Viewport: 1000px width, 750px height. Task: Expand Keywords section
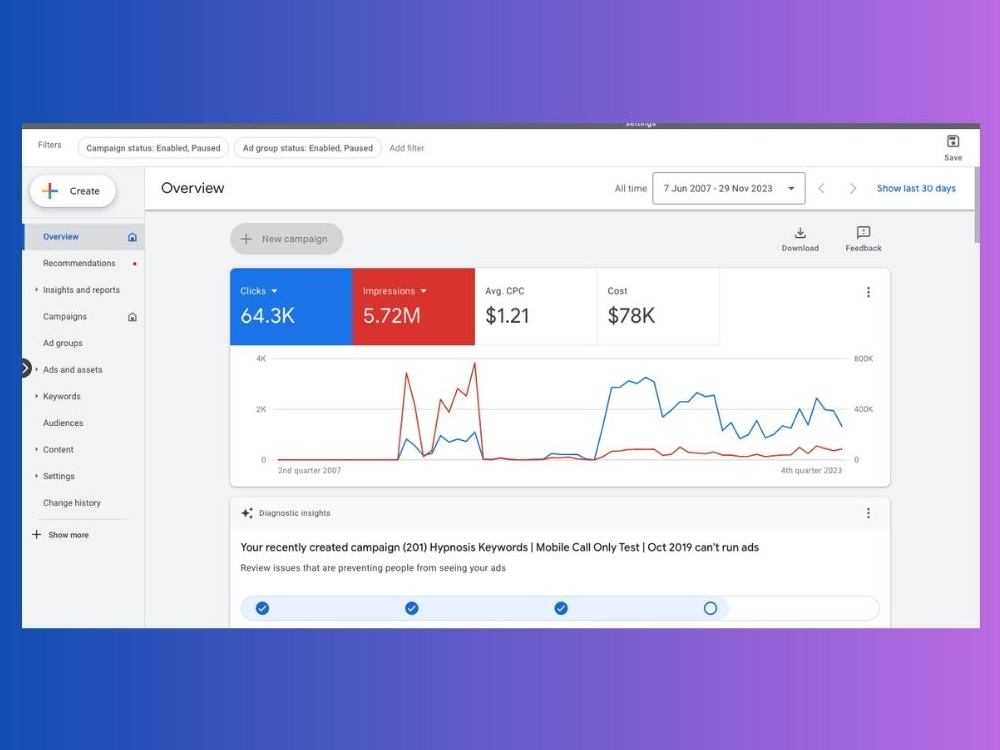[36, 396]
